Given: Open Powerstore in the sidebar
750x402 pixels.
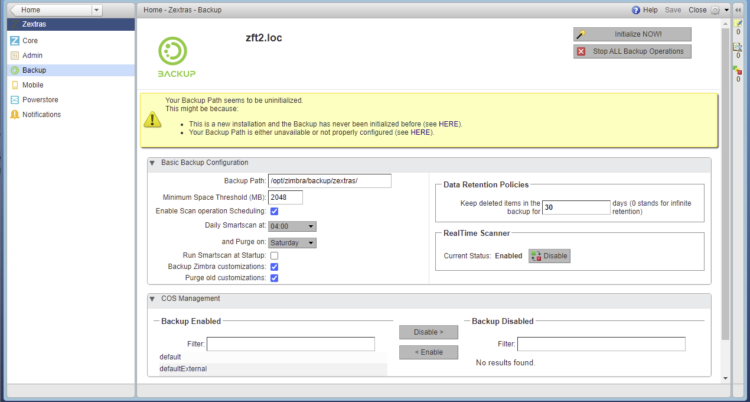Looking at the screenshot, I should click(38, 100).
